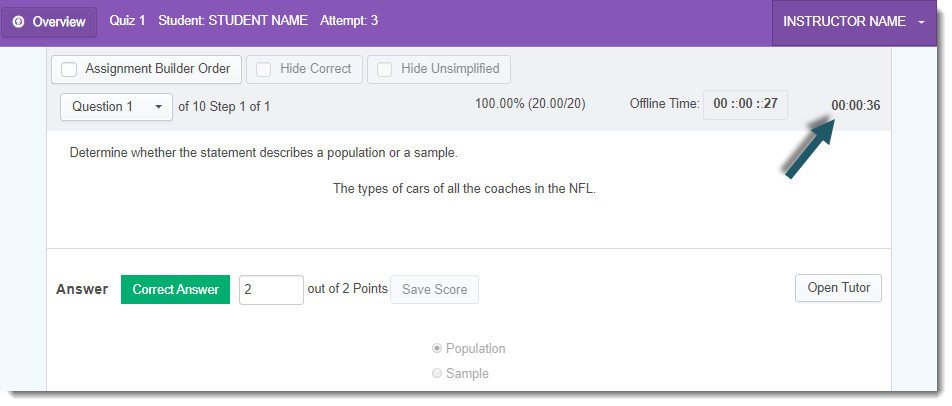Click the circled arrow icon beside Overview
Screen dimensions: 952x406
click(18, 22)
